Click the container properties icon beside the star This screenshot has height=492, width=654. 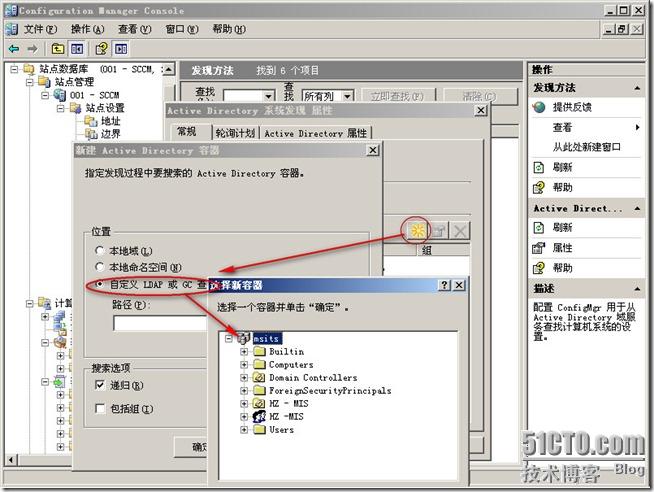tap(438, 230)
